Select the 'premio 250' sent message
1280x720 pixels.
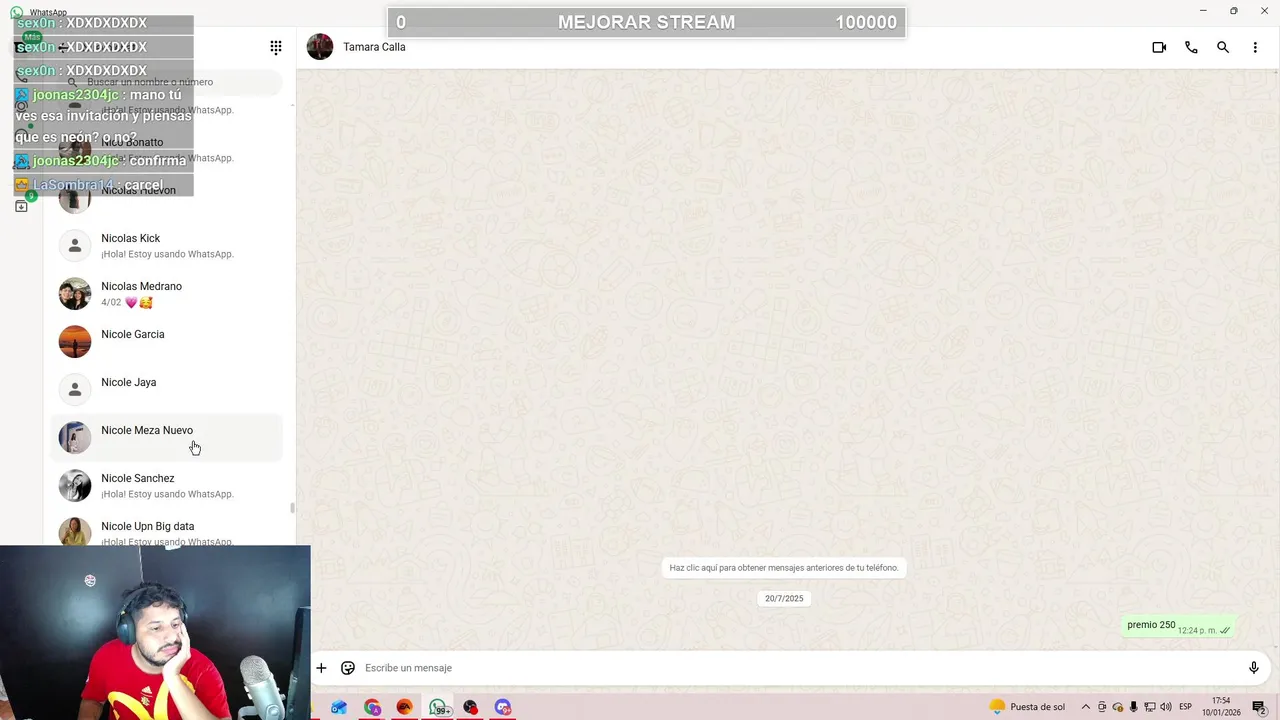coord(1178,626)
